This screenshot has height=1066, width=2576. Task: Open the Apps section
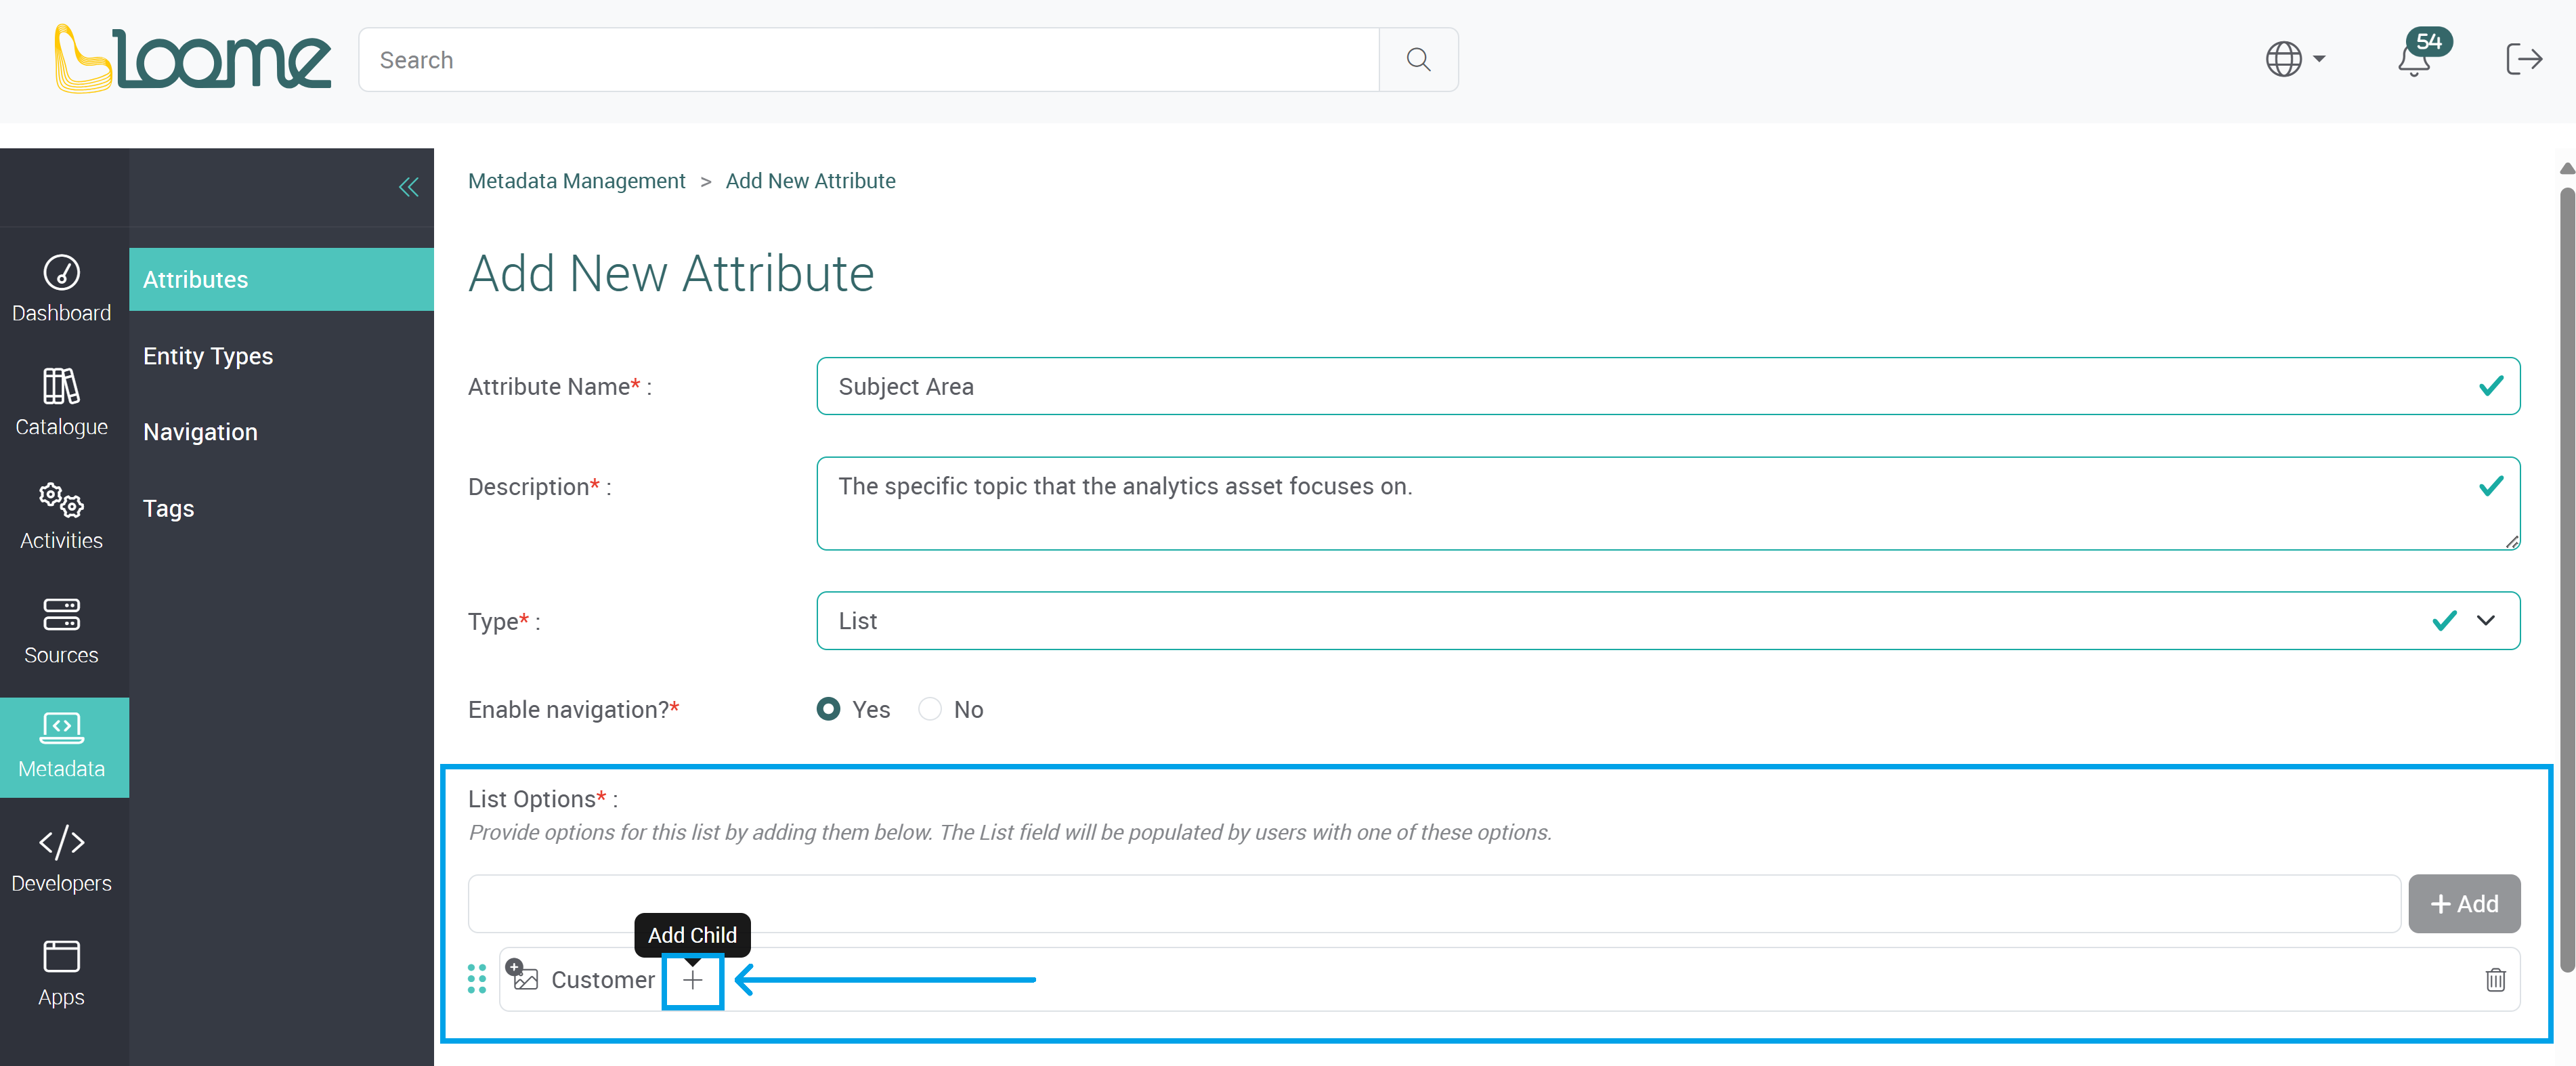[62, 973]
